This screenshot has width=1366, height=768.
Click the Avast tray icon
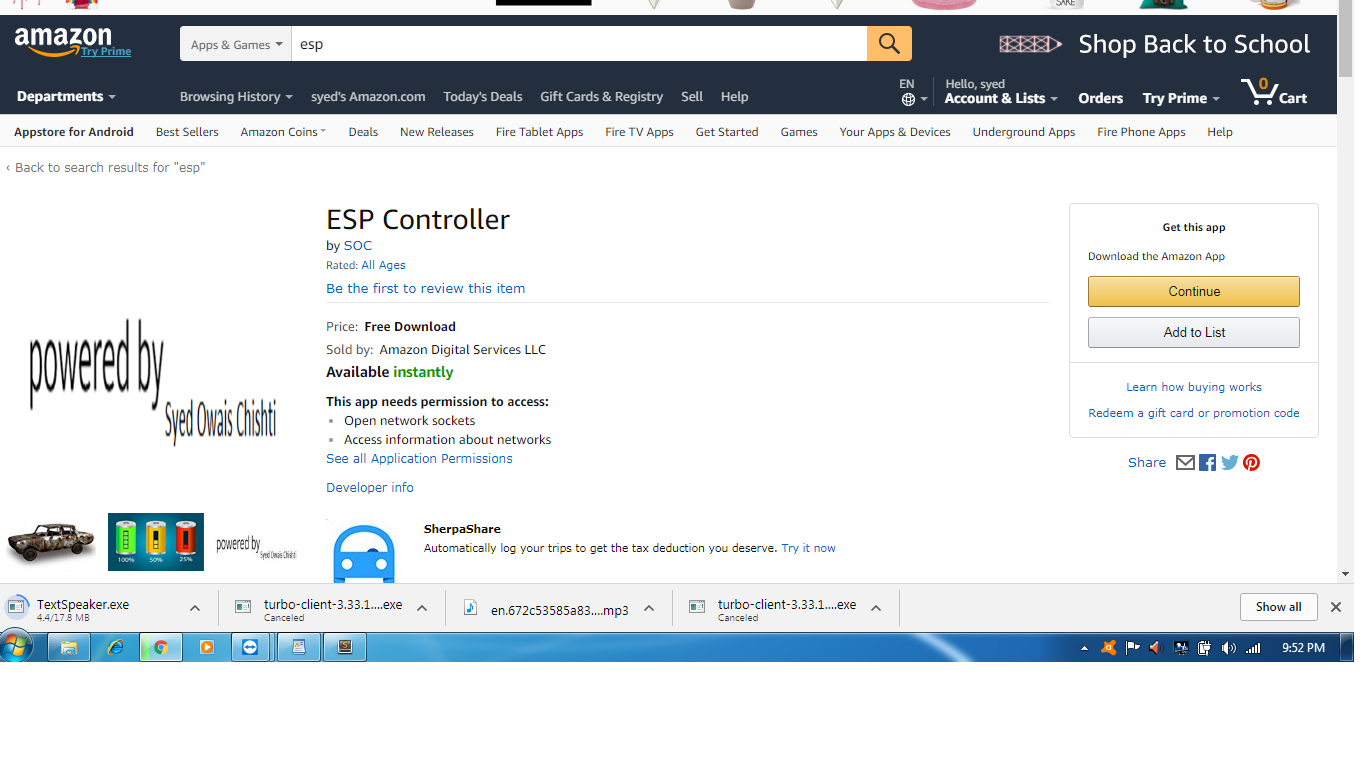(1108, 648)
